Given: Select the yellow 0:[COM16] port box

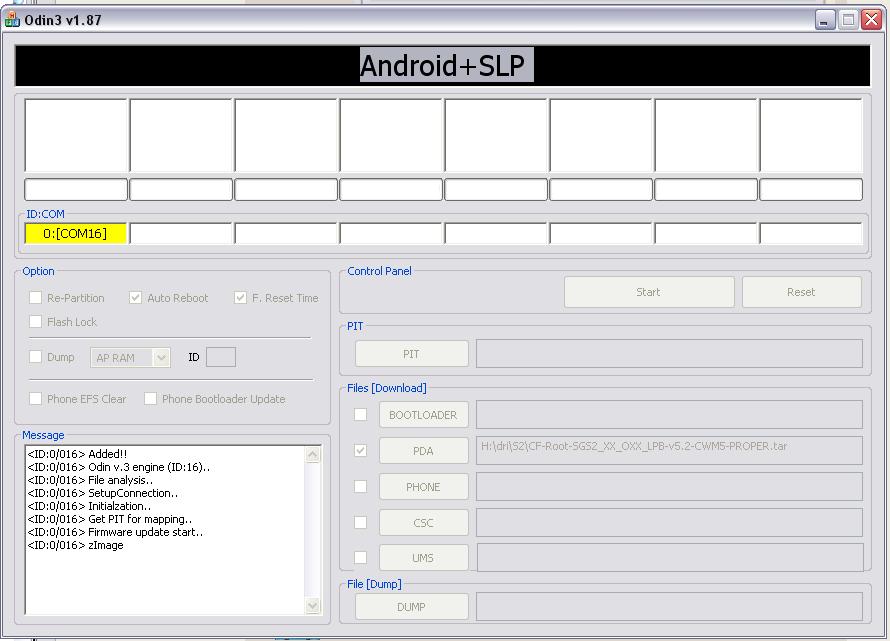Looking at the screenshot, I should [75, 233].
